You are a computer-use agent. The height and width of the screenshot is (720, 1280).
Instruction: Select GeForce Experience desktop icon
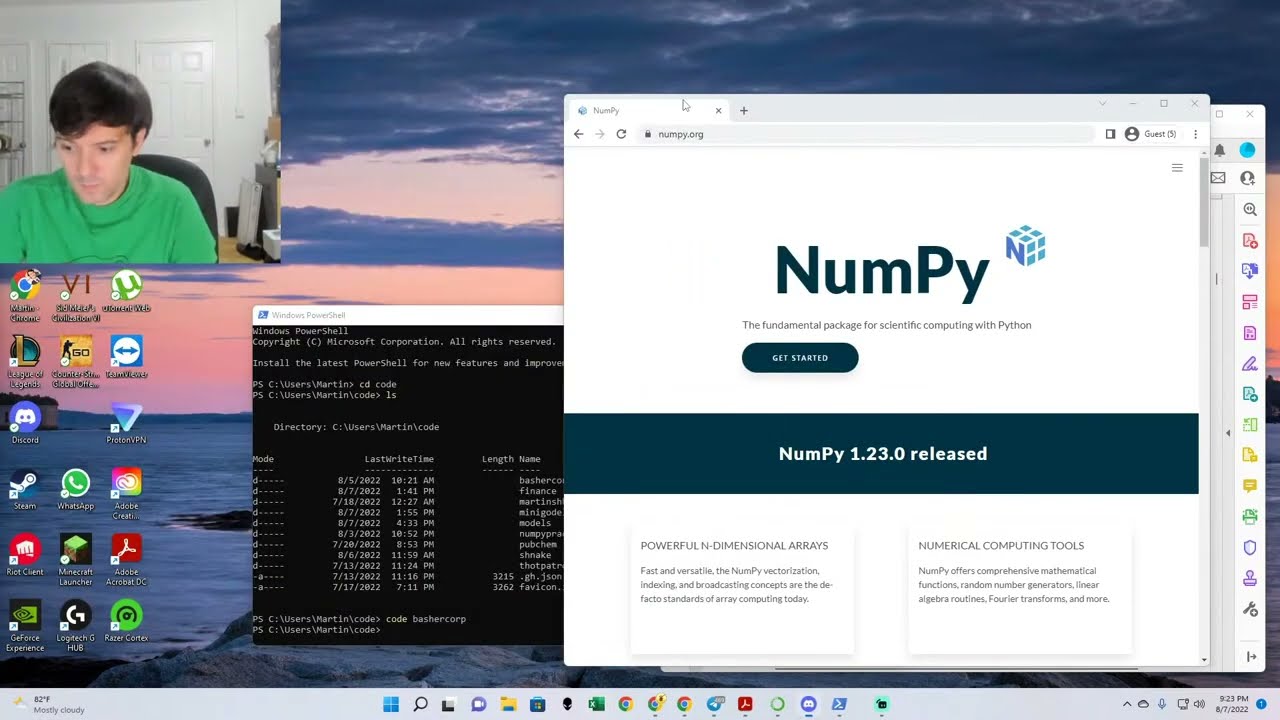(25, 626)
